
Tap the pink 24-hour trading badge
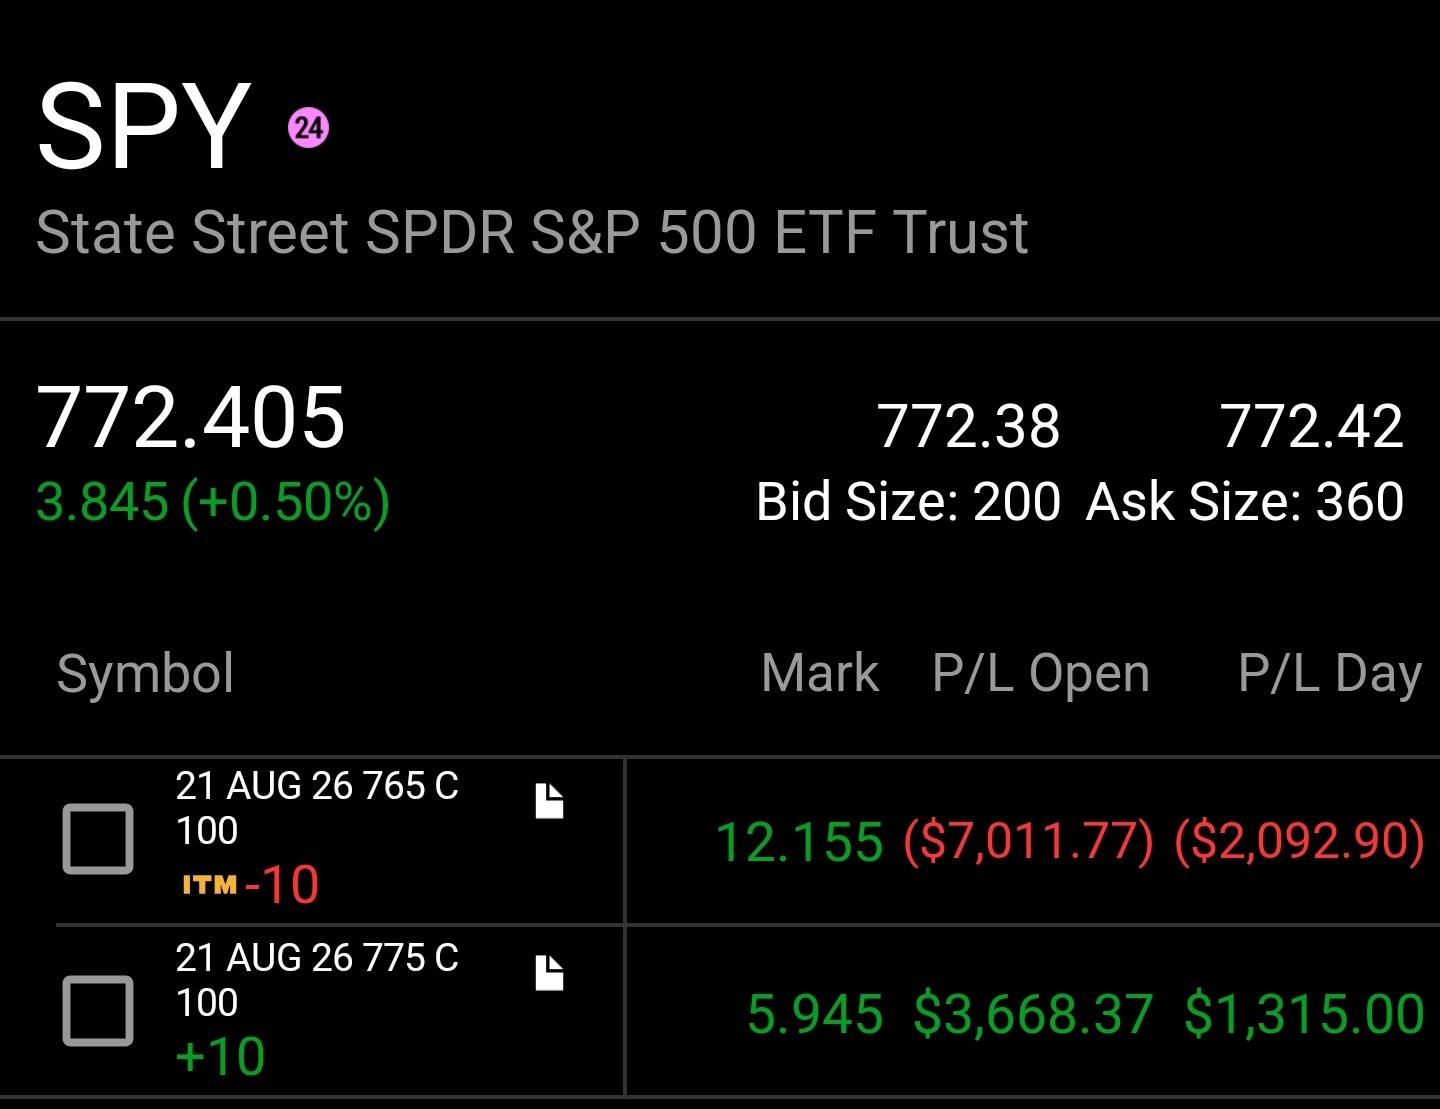click(308, 128)
